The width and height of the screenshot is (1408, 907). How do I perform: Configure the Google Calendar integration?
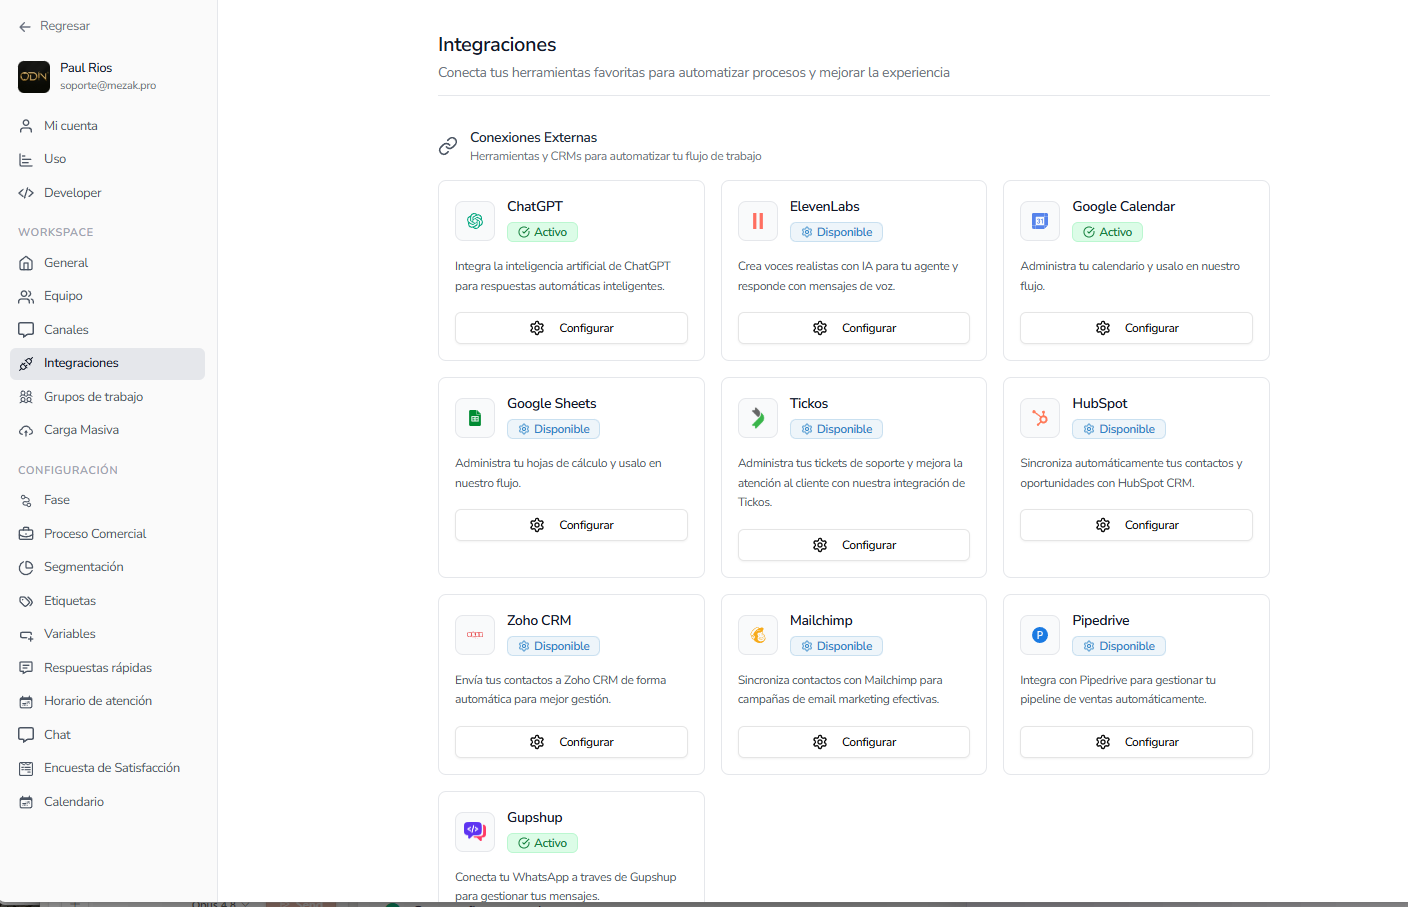[1136, 328]
